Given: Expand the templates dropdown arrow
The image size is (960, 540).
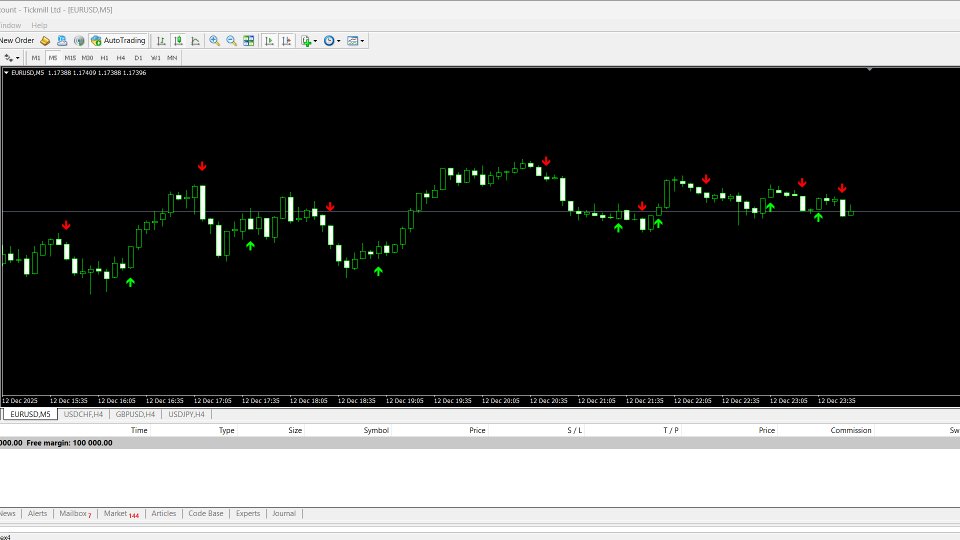Looking at the screenshot, I should (362, 41).
